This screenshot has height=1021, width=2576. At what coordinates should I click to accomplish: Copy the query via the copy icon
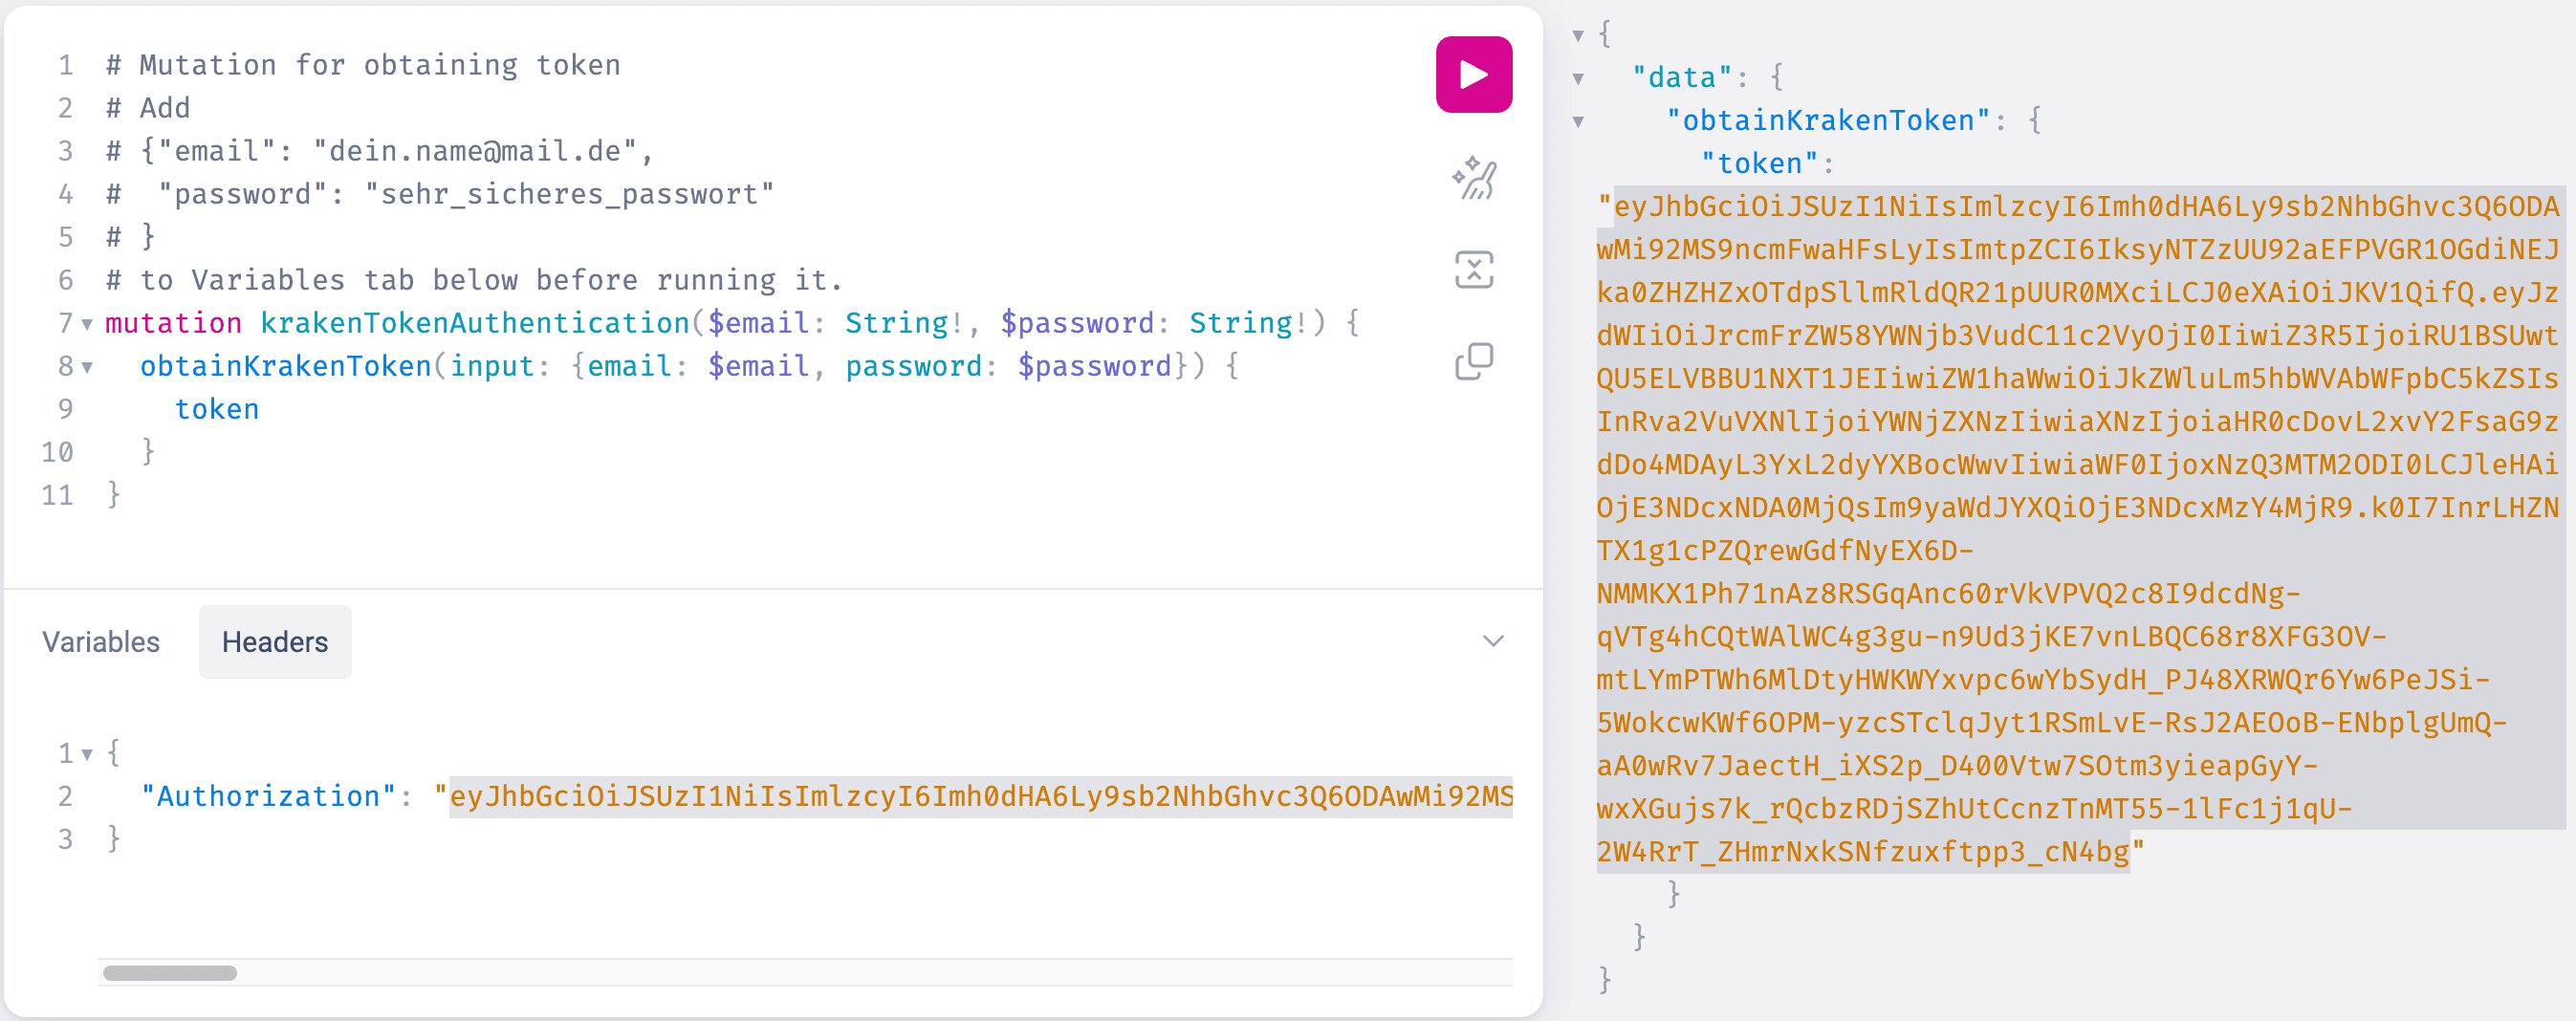coord(1474,358)
